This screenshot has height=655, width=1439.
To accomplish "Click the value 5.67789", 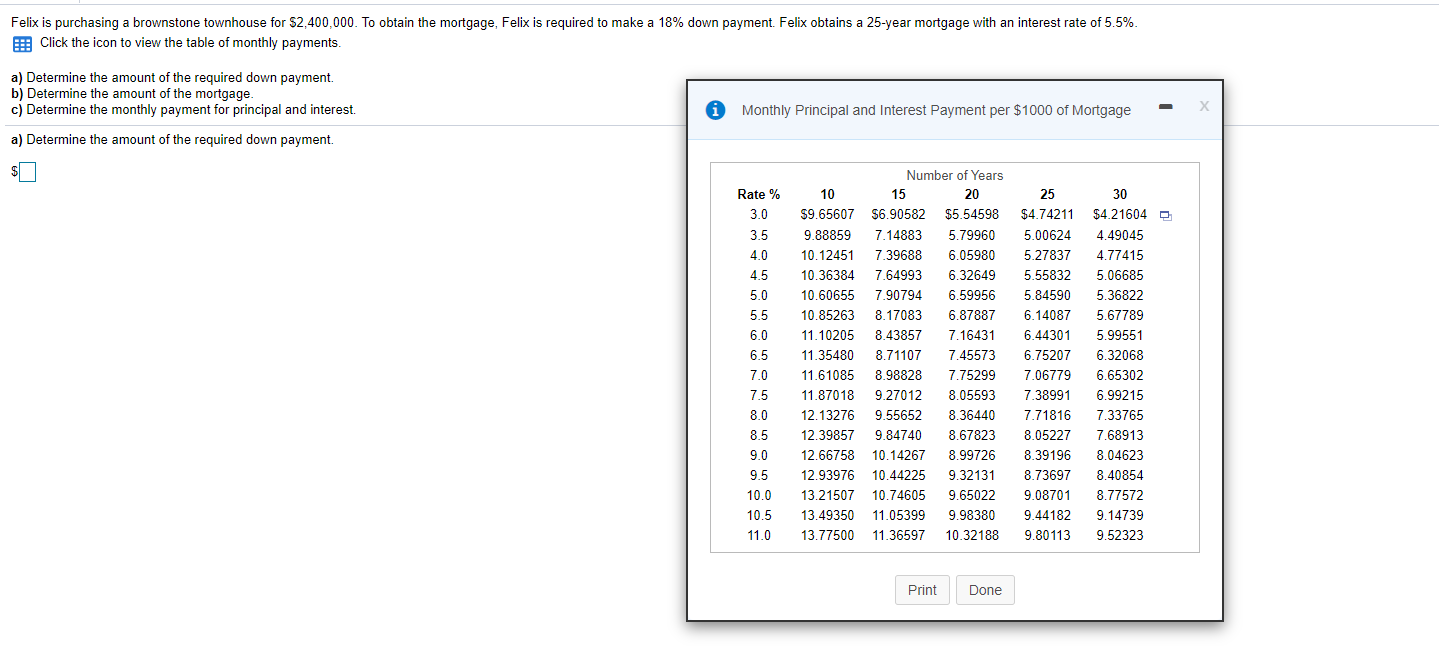I will coord(1120,315).
